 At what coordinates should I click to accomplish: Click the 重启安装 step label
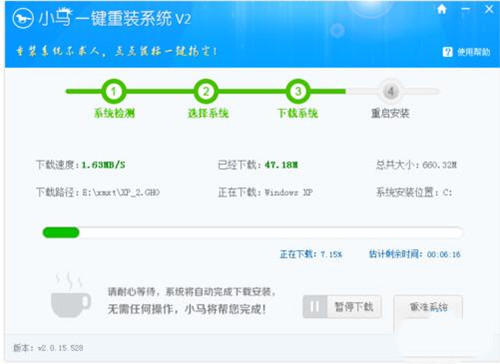tap(390, 114)
